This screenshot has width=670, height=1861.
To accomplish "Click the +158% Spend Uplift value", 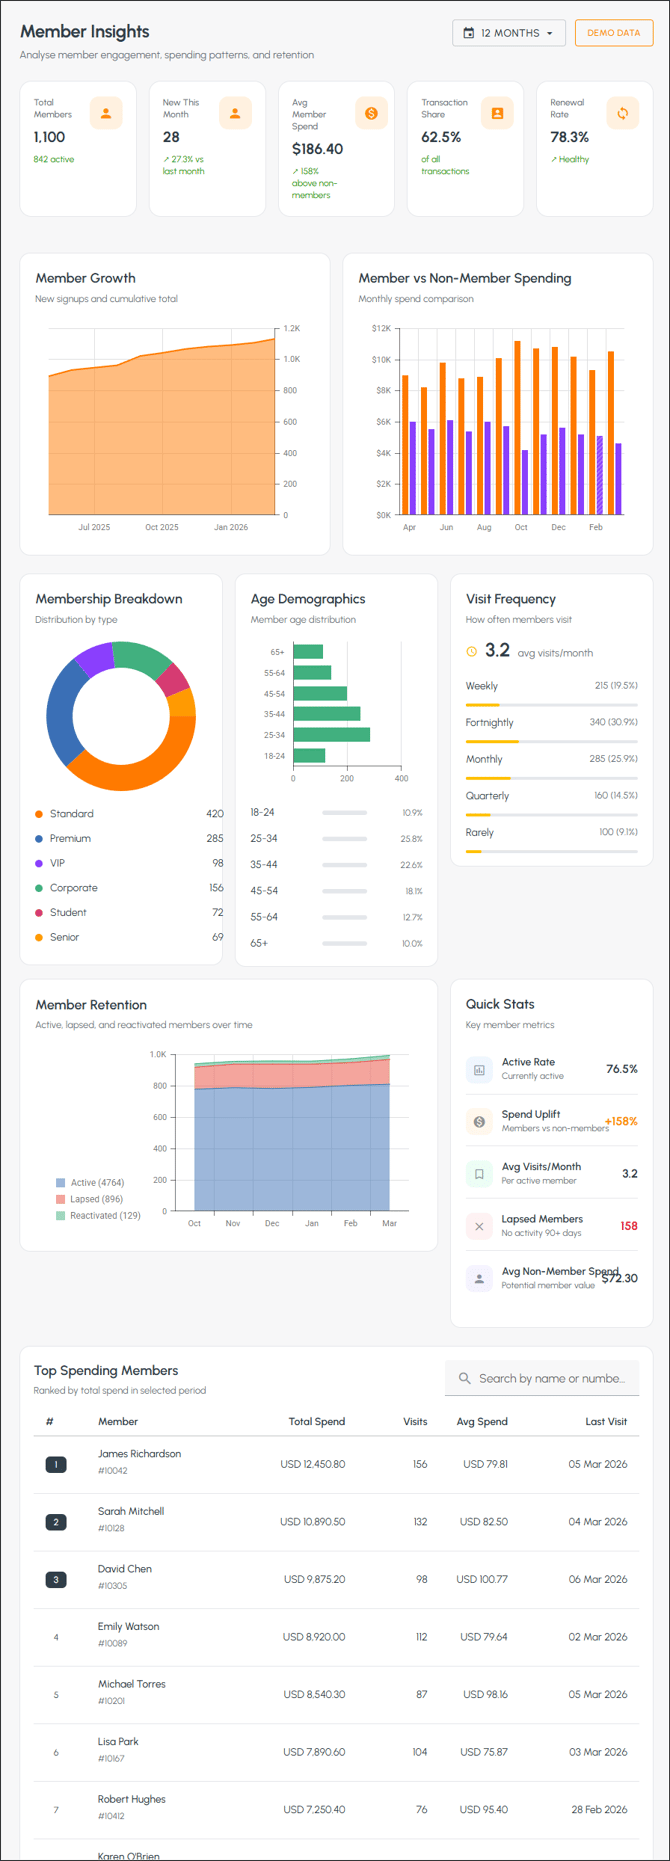I will coord(621,1121).
